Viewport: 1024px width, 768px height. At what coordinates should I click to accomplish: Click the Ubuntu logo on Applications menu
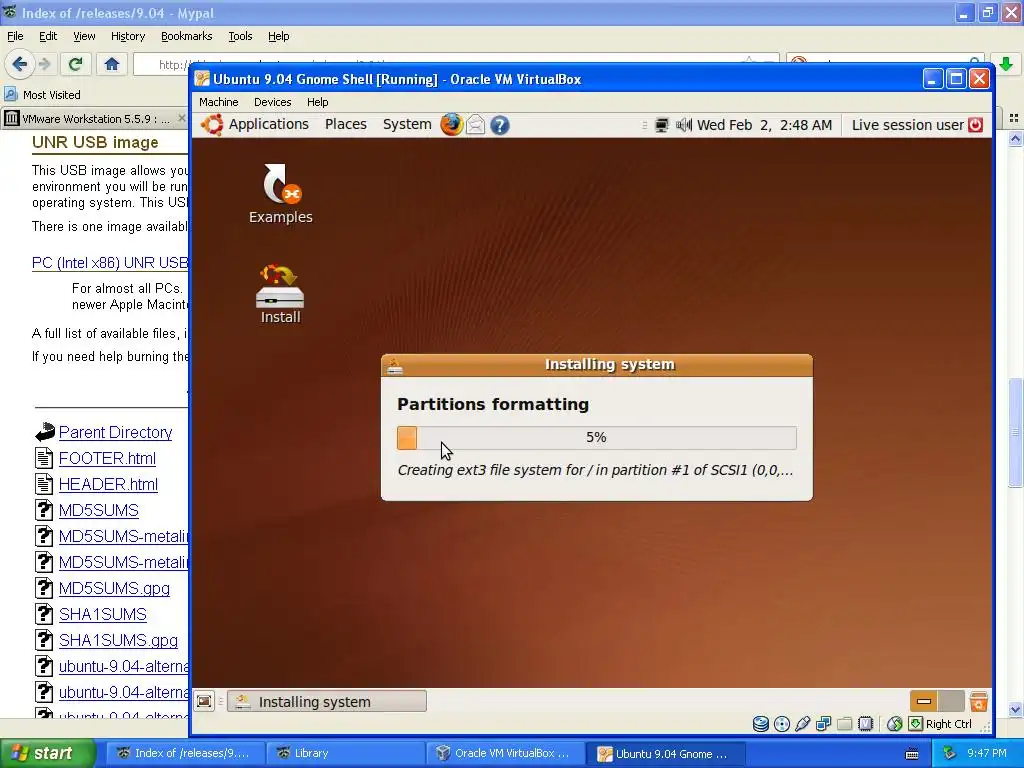[212, 125]
